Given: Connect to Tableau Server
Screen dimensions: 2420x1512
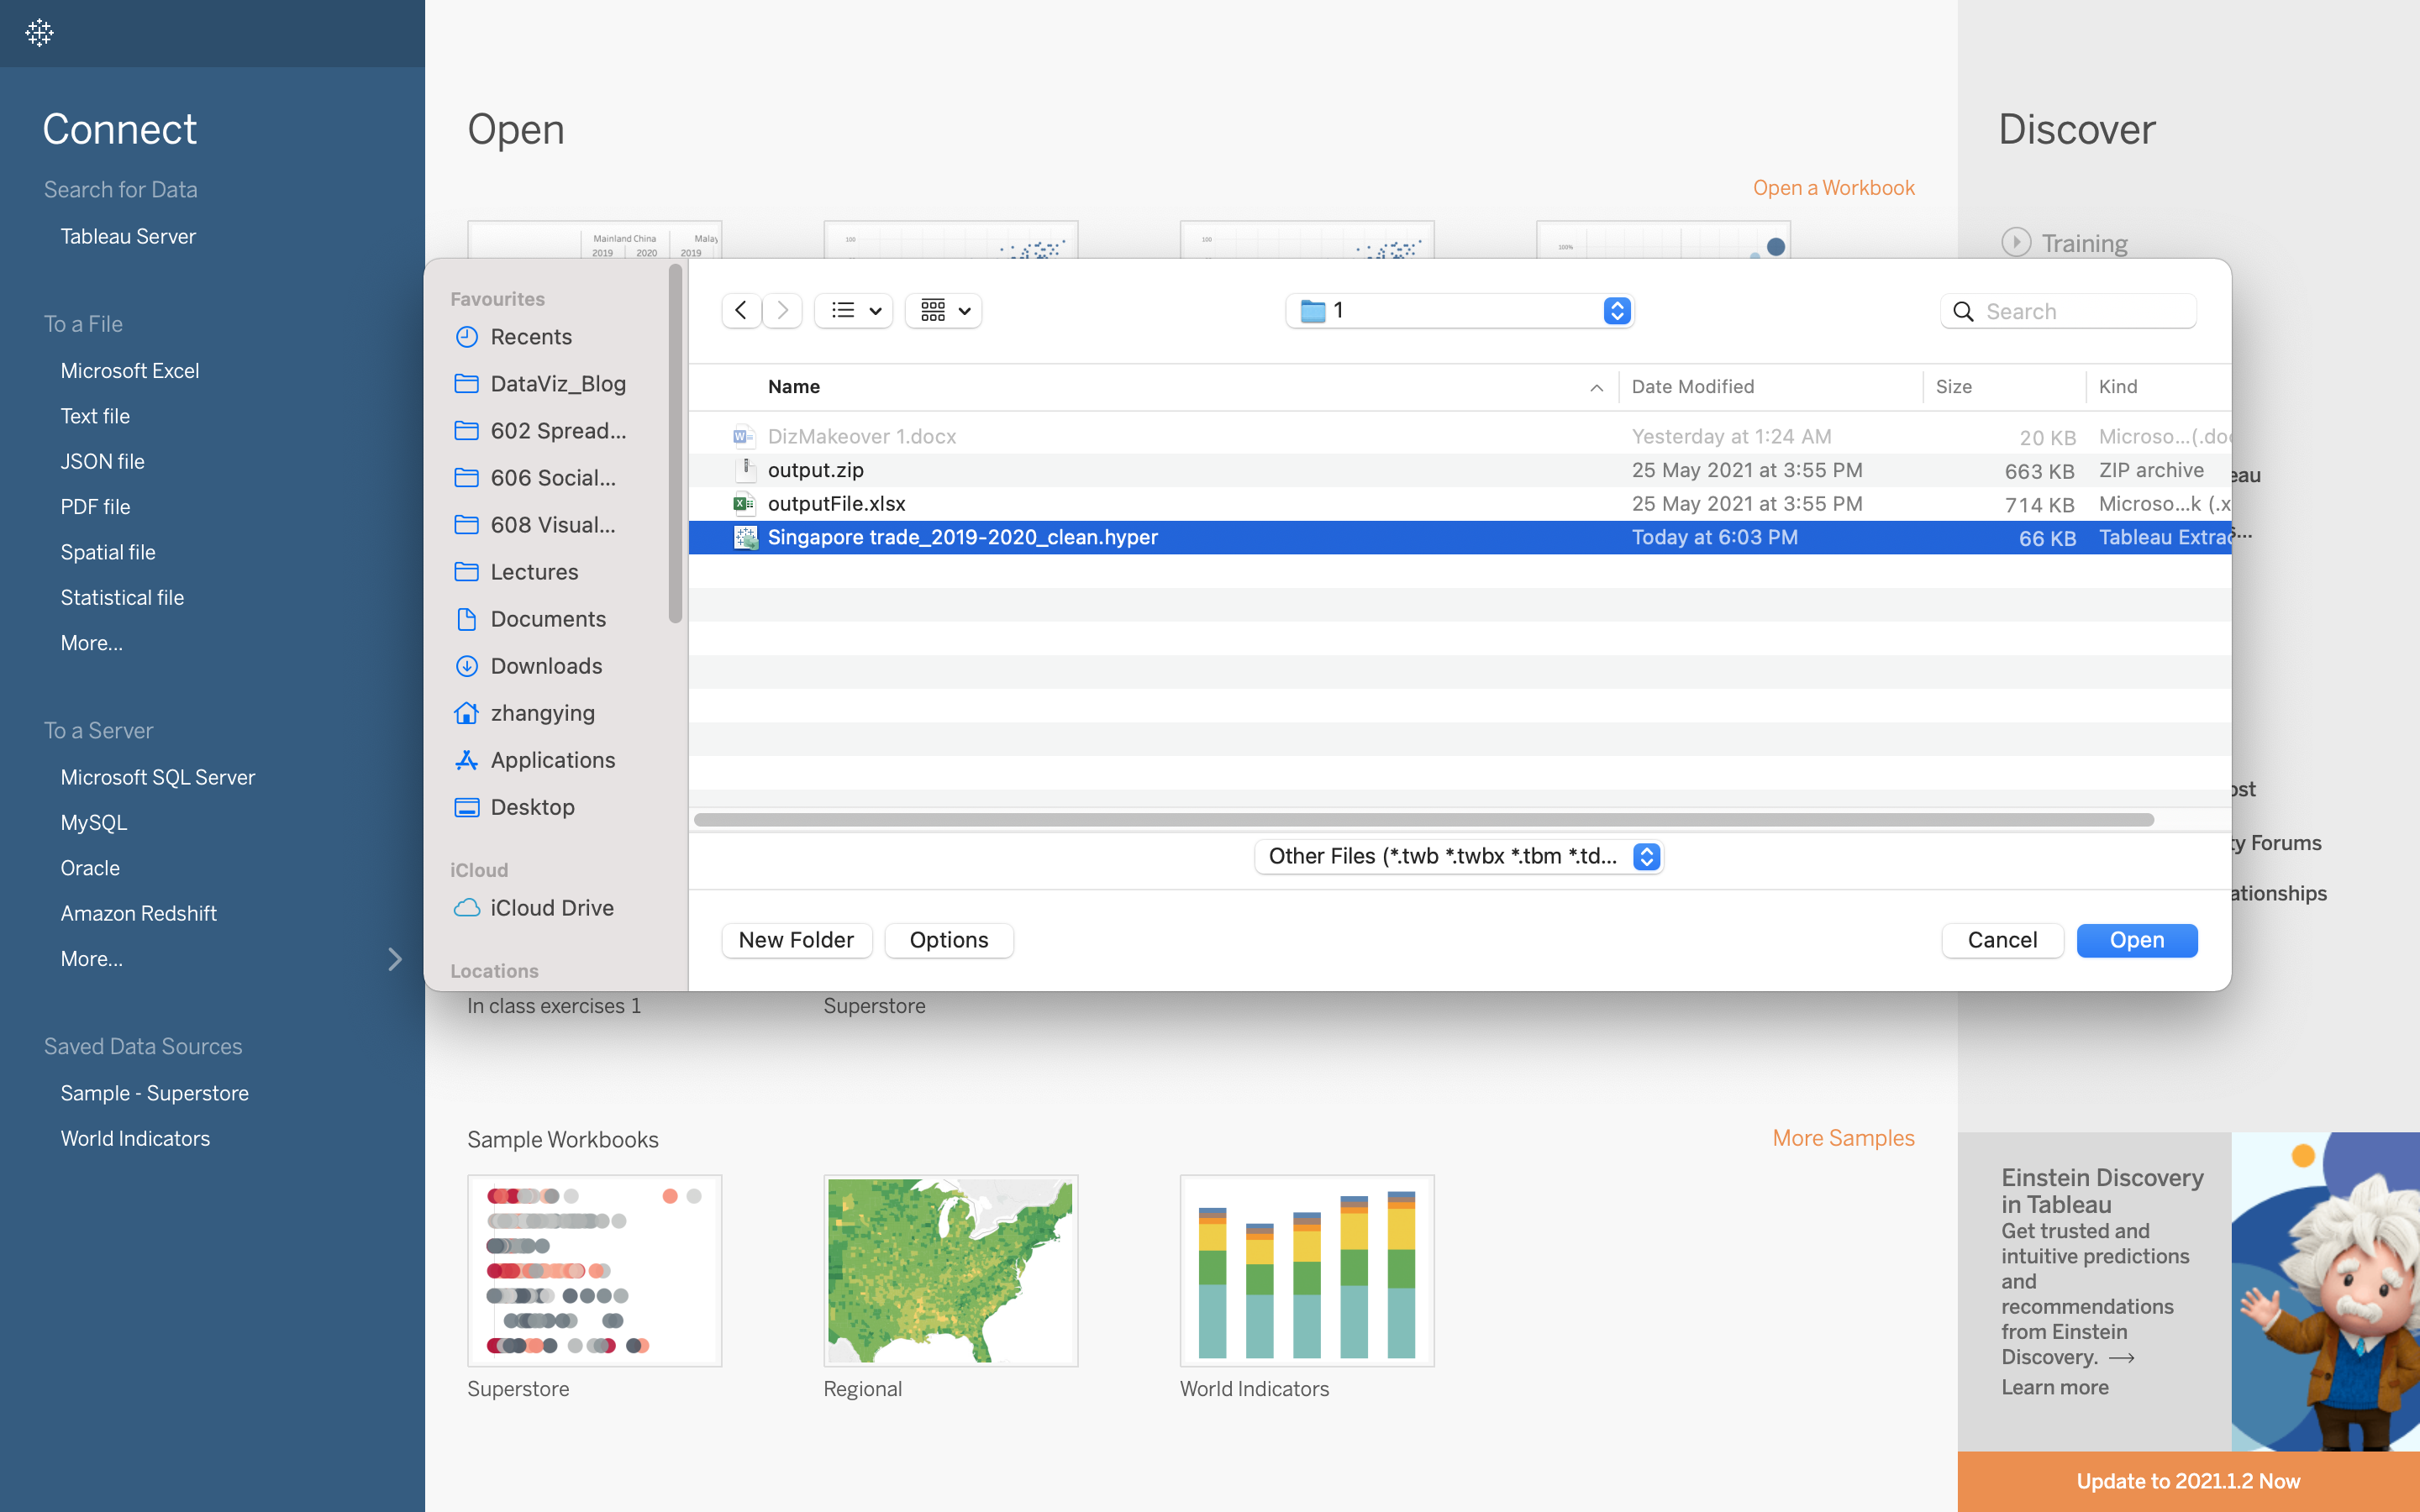Looking at the screenshot, I should click(128, 236).
